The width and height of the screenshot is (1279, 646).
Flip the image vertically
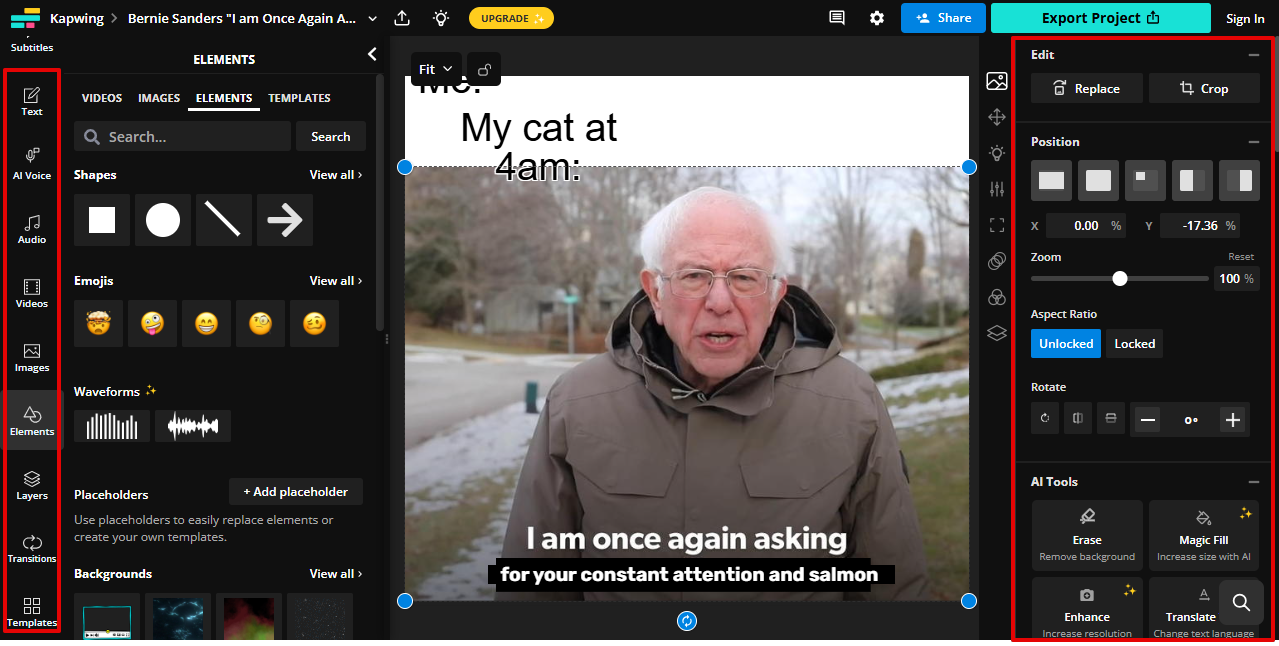click(x=1110, y=418)
